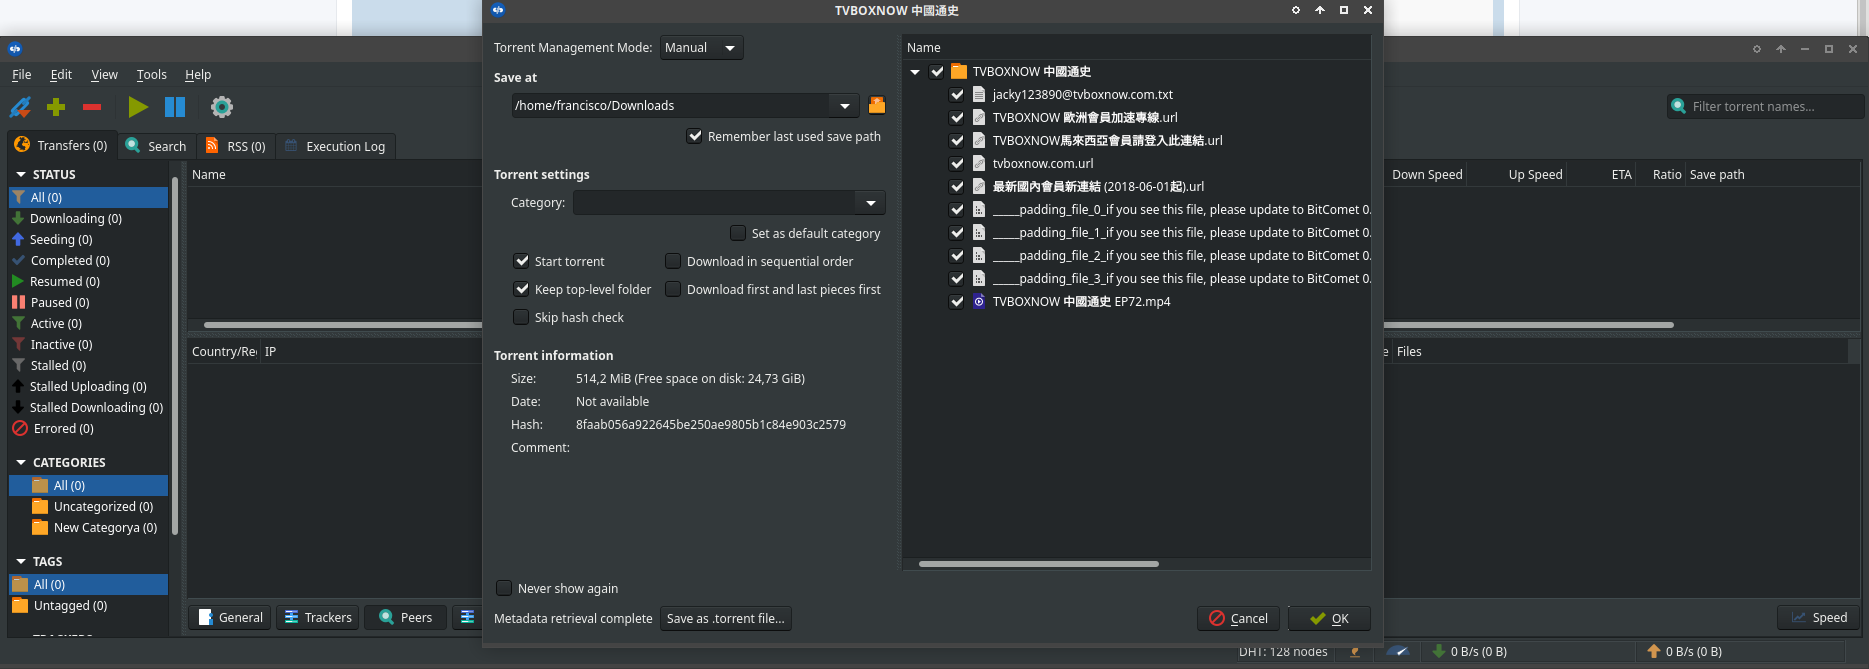This screenshot has height=669, width=1869.
Task: Click the Errored red circle icon
Action: [x=19, y=428]
